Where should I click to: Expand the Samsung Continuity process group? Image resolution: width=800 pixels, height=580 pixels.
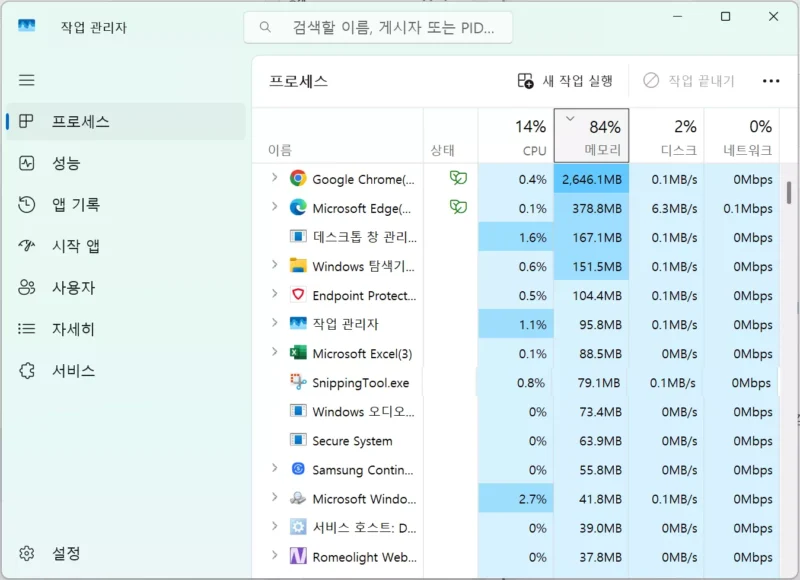point(274,468)
